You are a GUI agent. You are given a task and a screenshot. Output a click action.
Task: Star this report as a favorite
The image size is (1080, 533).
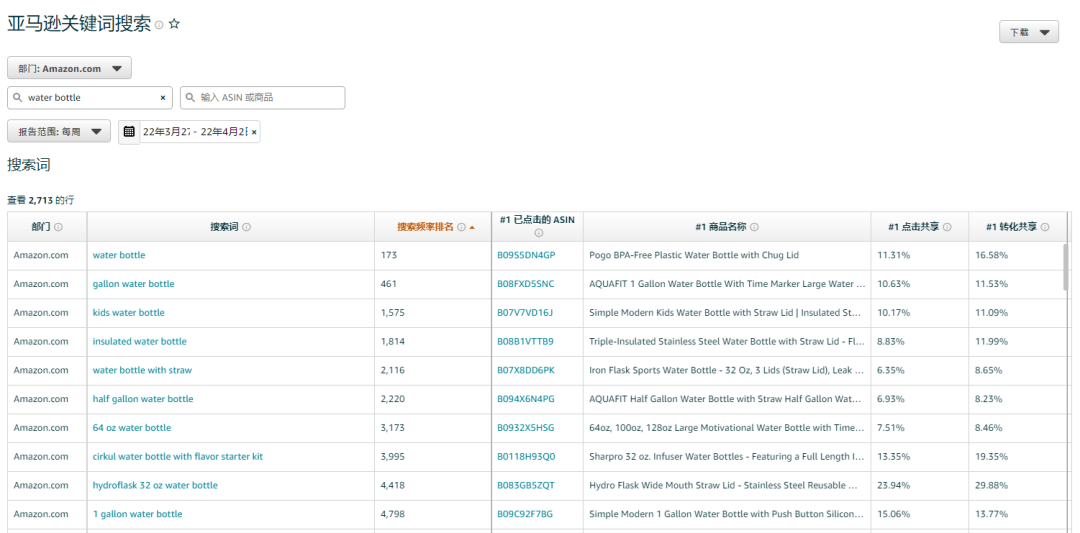[174, 24]
